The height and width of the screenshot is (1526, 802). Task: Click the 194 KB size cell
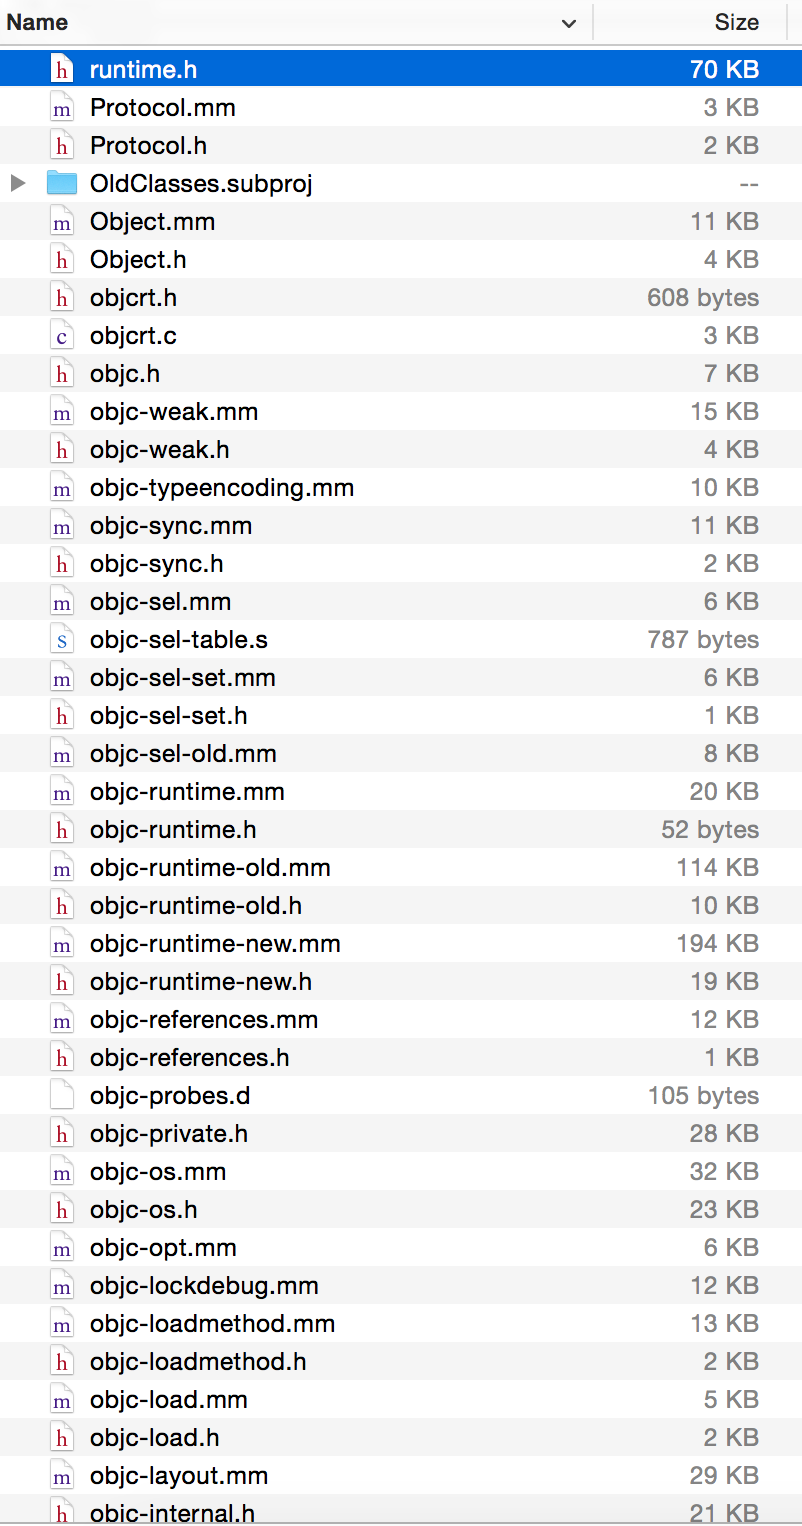click(x=717, y=944)
